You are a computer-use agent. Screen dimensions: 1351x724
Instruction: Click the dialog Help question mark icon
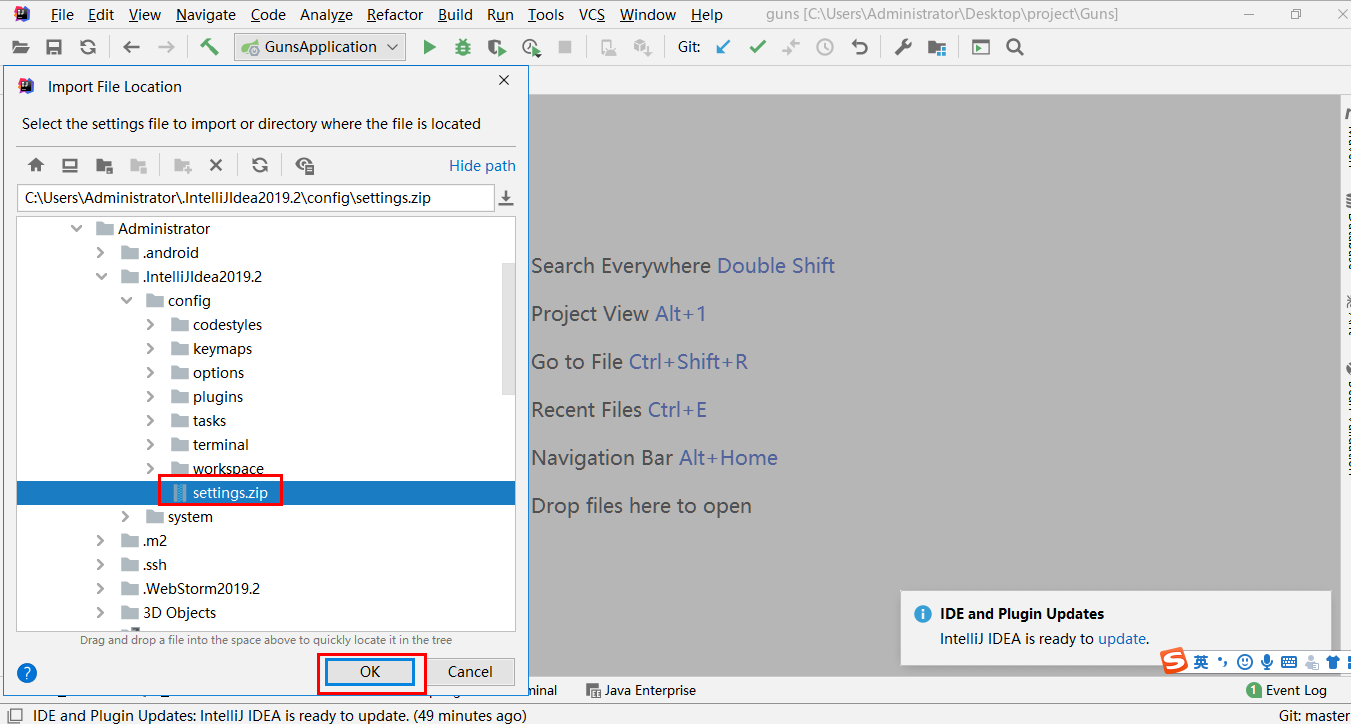pyautogui.click(x=28, y=673)
